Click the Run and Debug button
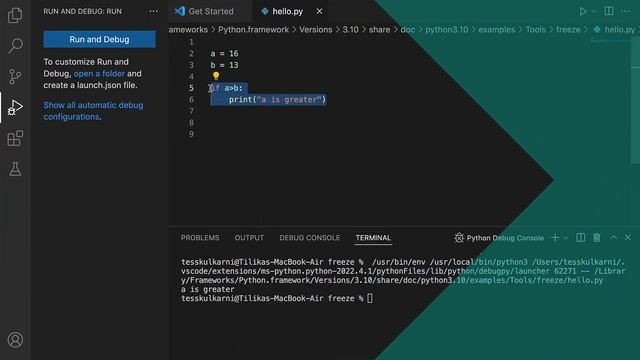 [99, 39]
